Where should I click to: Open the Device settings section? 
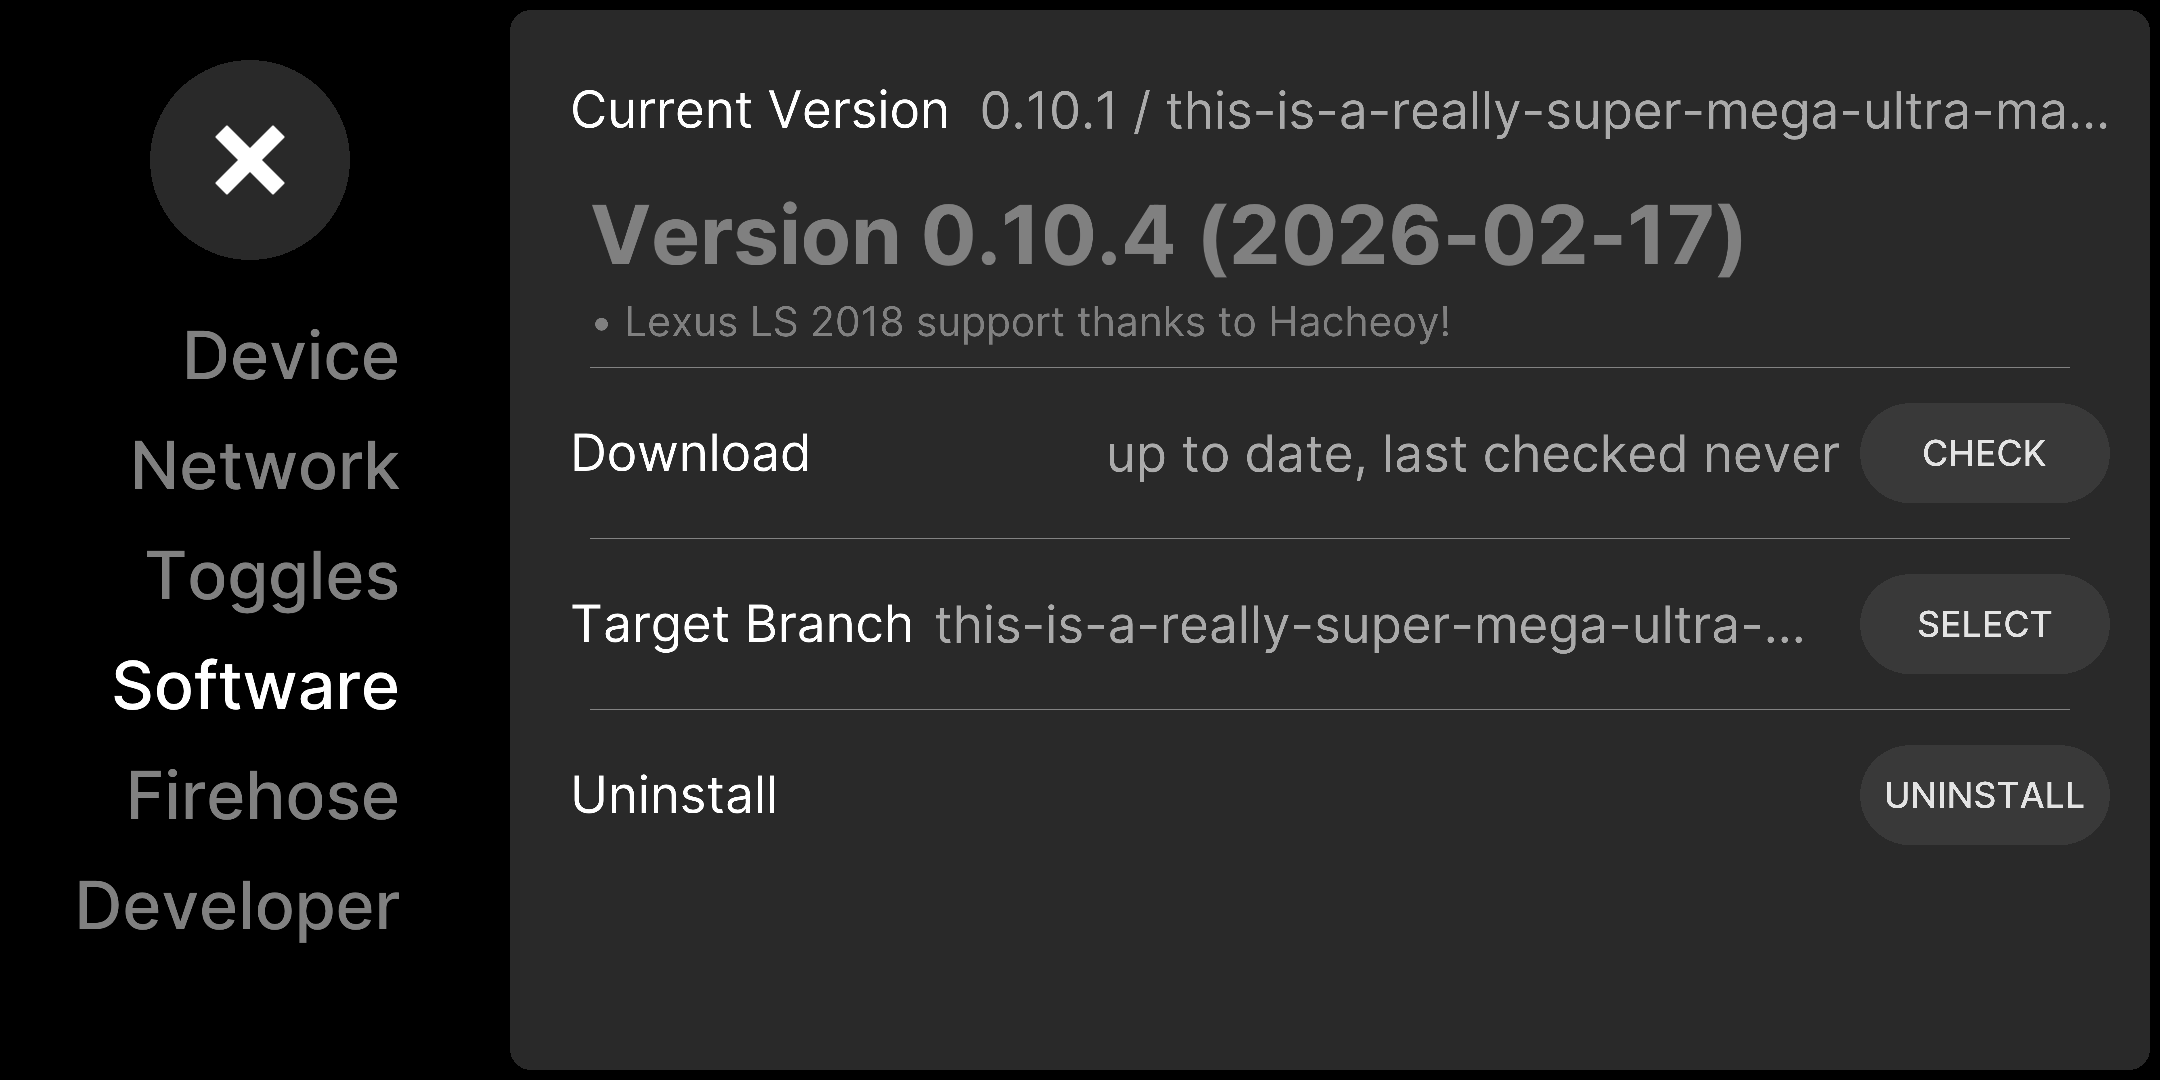(291, 356)
